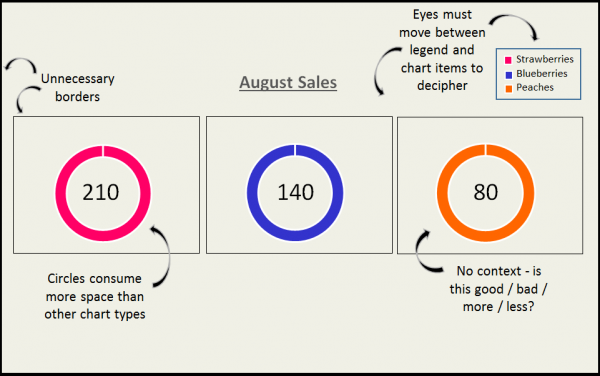Click the 80 value in the orange donut
Image resolution: width=600 pixels, height=376 pixels.
pos(486,192)
